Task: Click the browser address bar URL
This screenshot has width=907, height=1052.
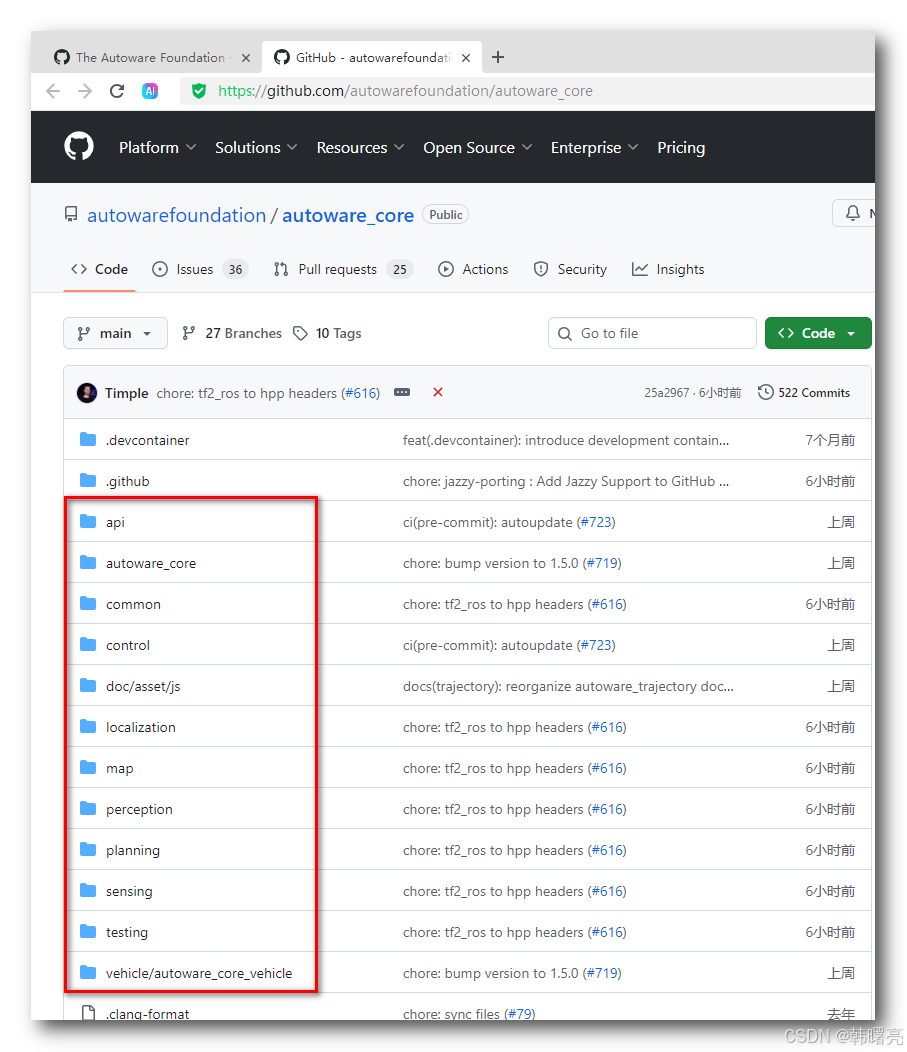Action: click(405, 91)
